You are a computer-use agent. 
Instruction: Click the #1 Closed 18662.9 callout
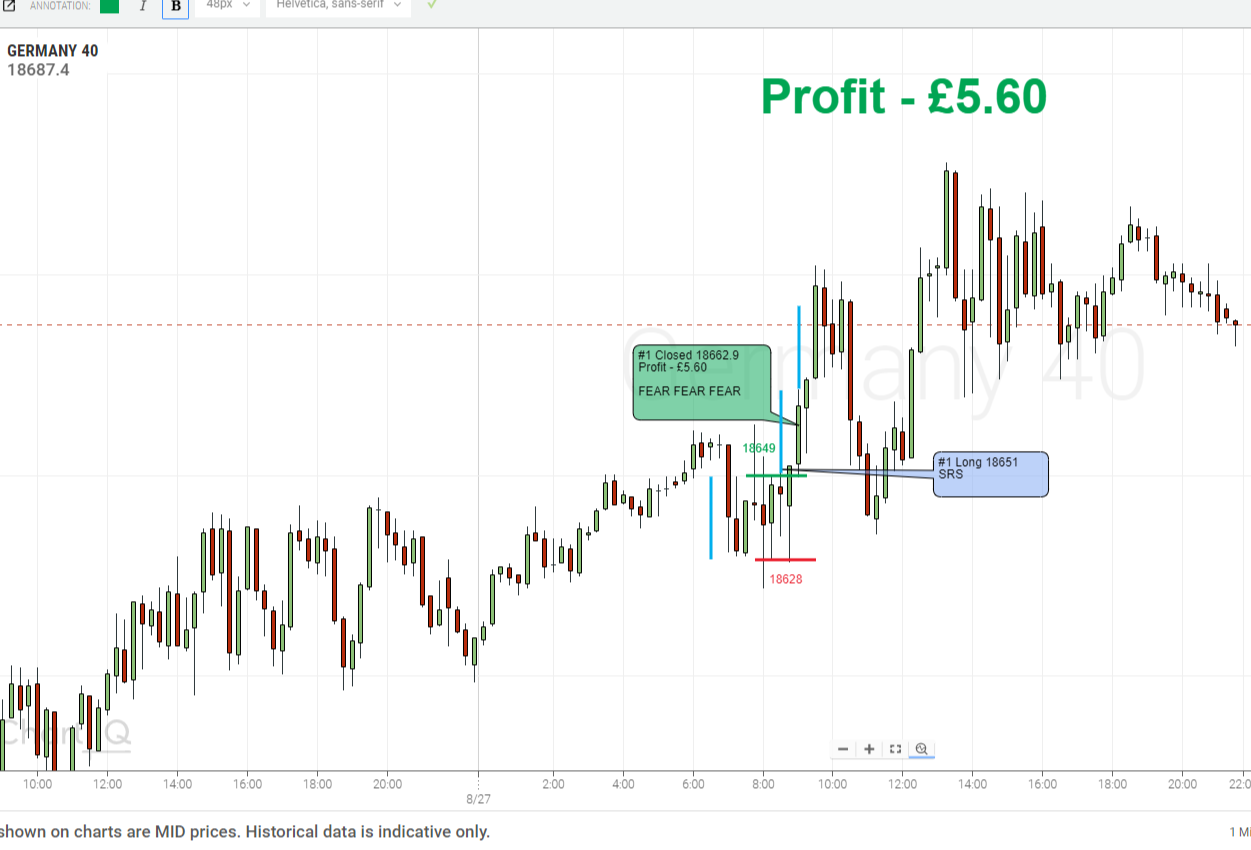pos(702,381)
